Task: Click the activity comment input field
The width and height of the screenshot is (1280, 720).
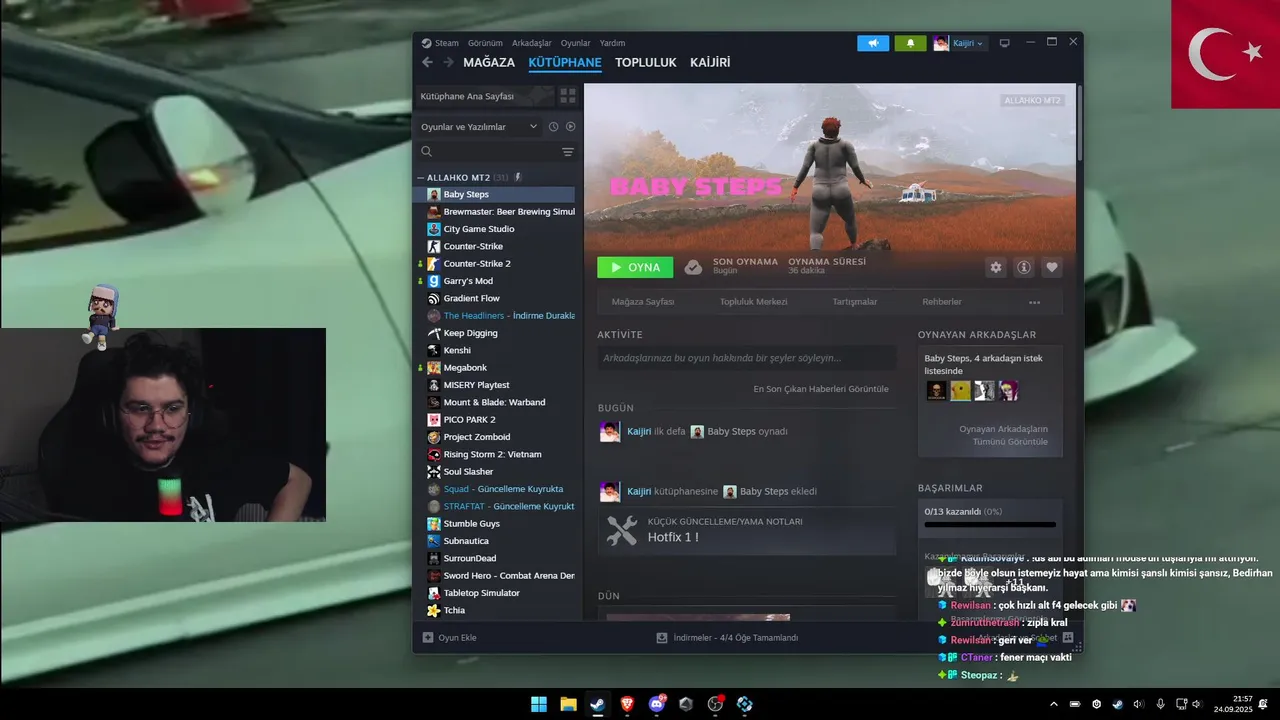Action: click(x=747, y=358)
